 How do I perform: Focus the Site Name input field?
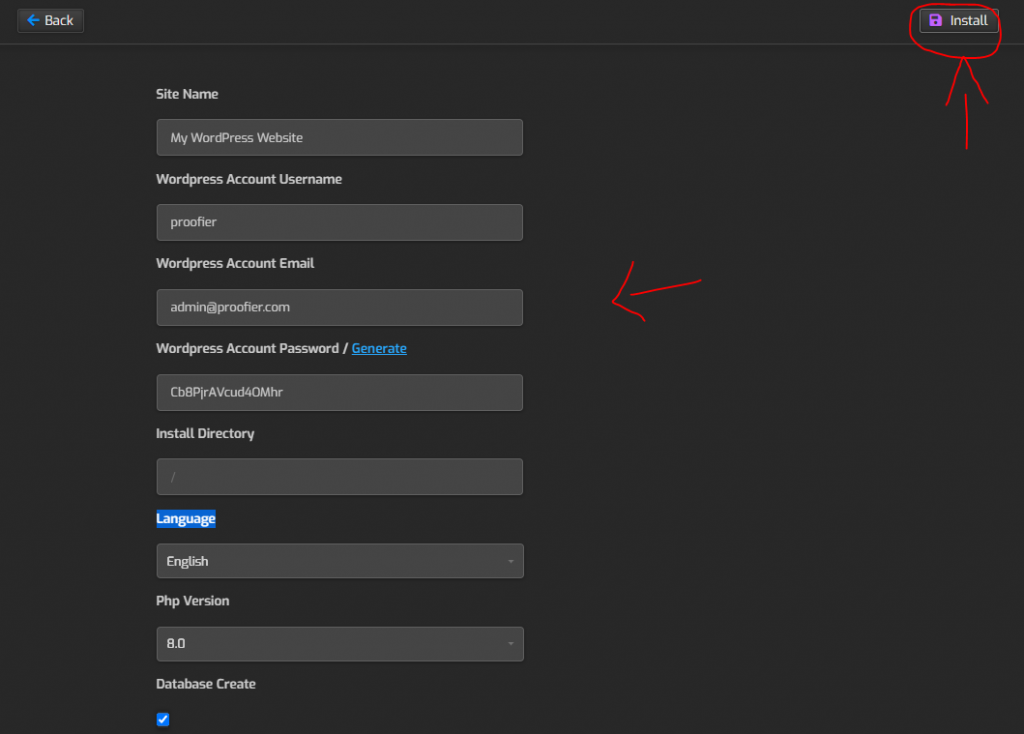pyautogui.click(x=340, y=137)
